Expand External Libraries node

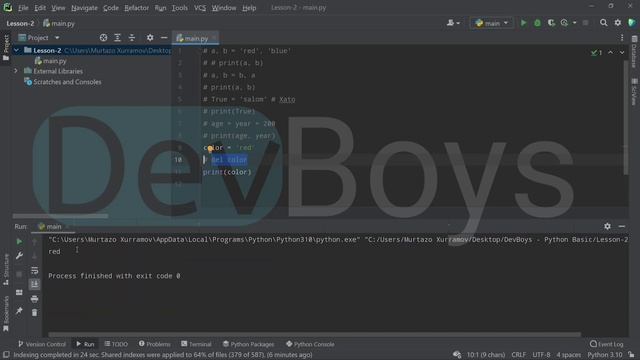pyautogui.click(x=16, y=71)
